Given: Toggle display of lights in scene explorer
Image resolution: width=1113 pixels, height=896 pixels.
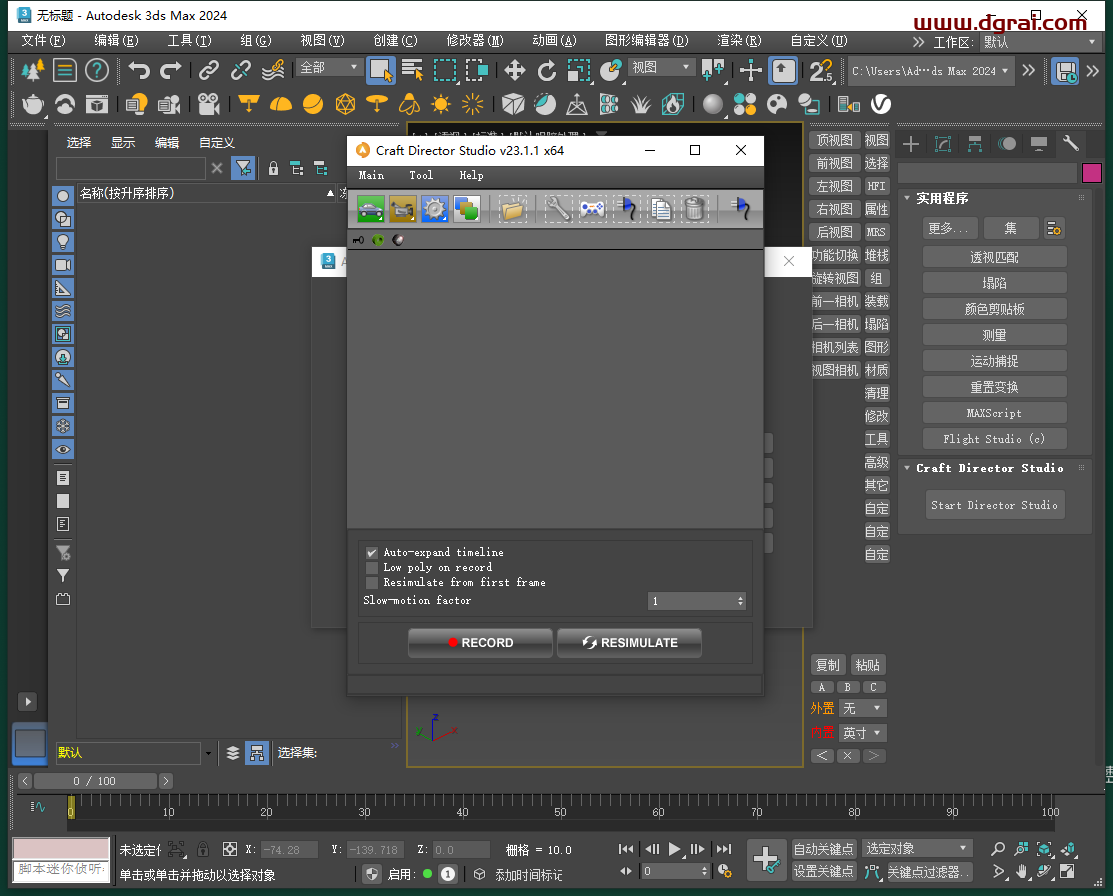Looking at the screenshot, I should [63, 242].
